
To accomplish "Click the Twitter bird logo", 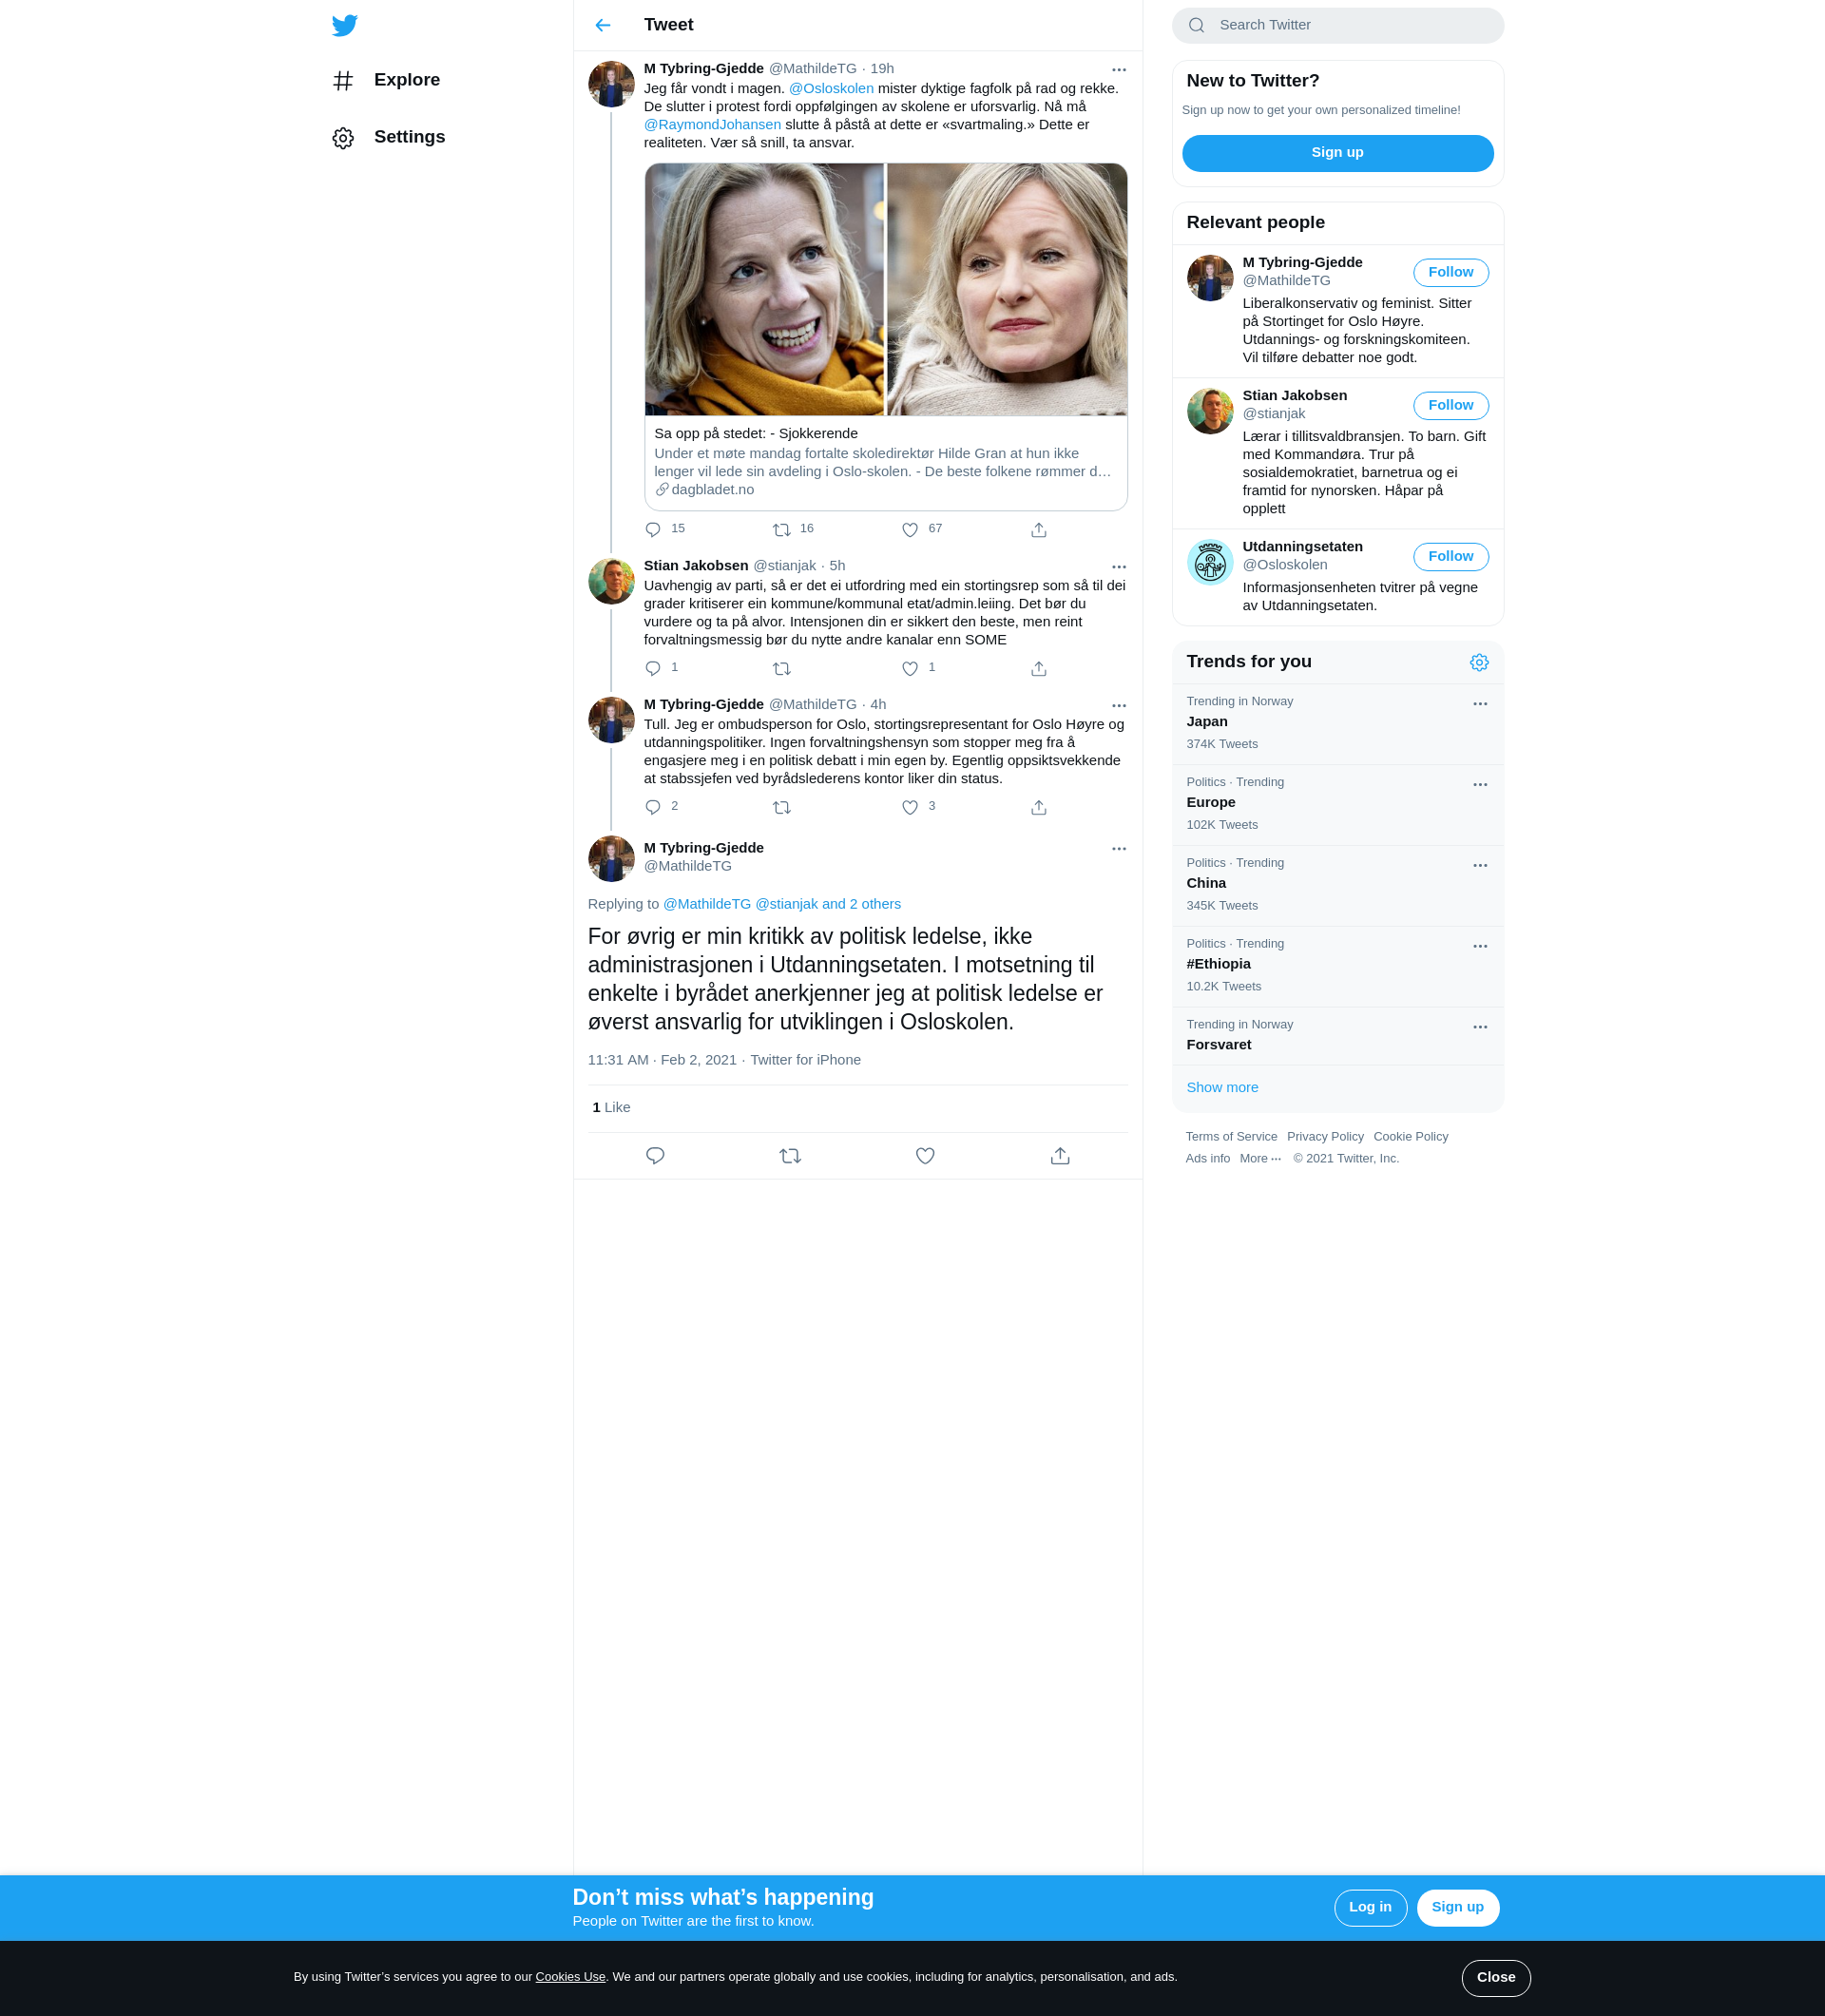I will (x=345, y=25).
